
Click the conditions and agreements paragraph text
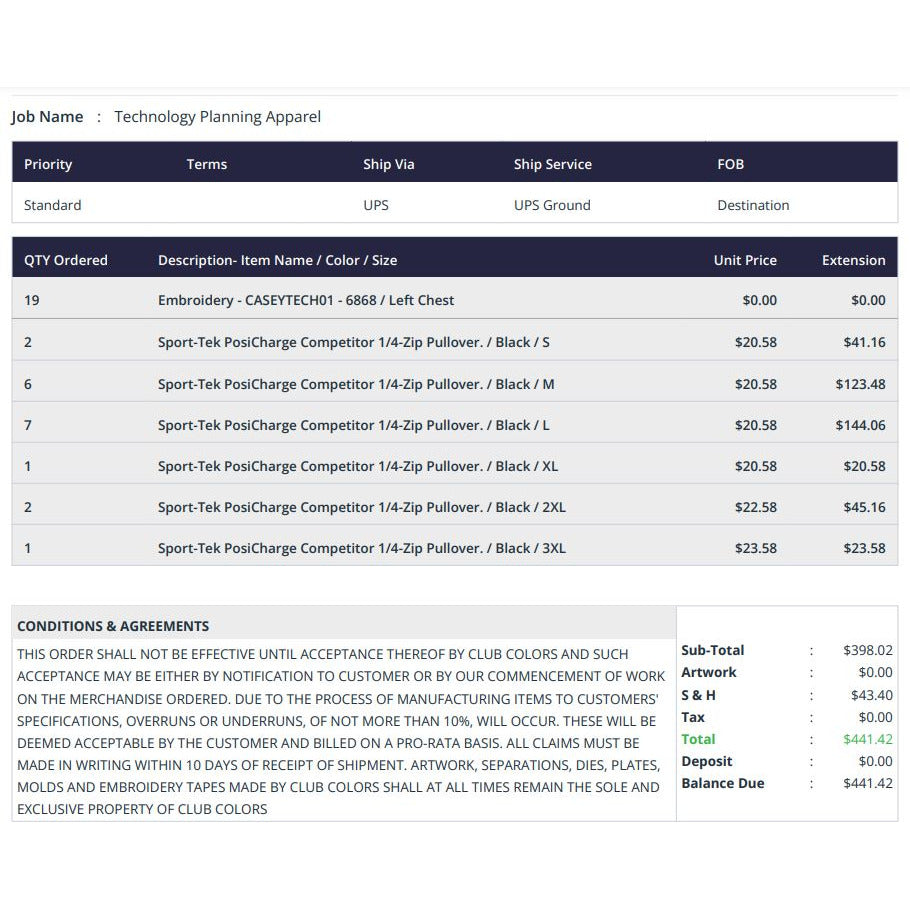[341, 731]
